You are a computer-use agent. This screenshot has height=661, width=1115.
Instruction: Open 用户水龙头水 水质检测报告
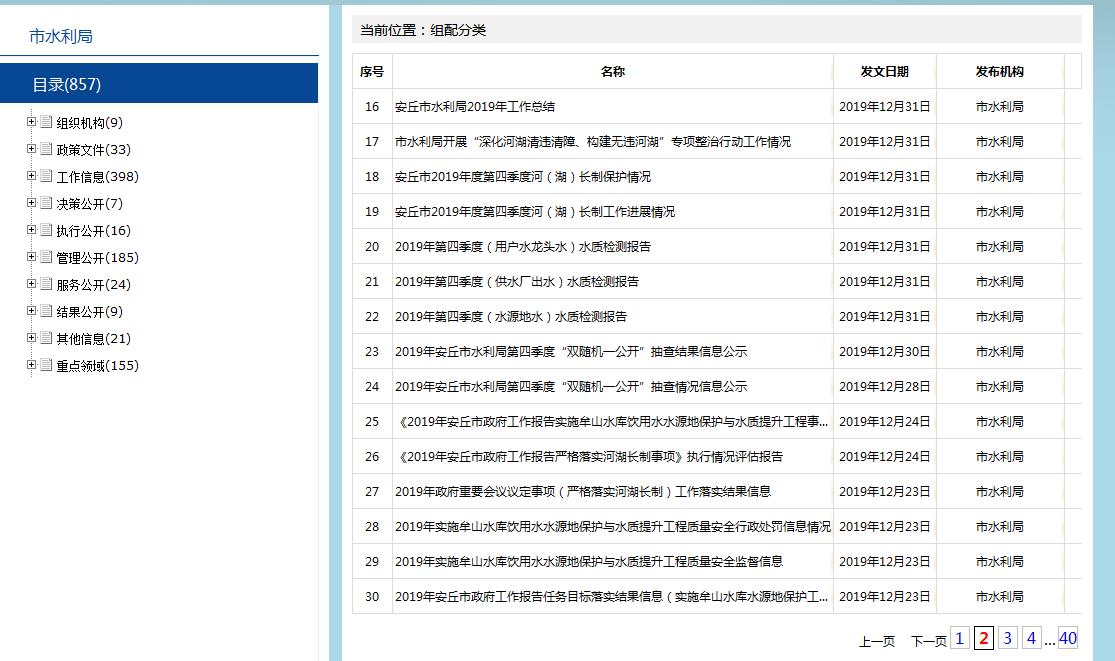(523, 247)
